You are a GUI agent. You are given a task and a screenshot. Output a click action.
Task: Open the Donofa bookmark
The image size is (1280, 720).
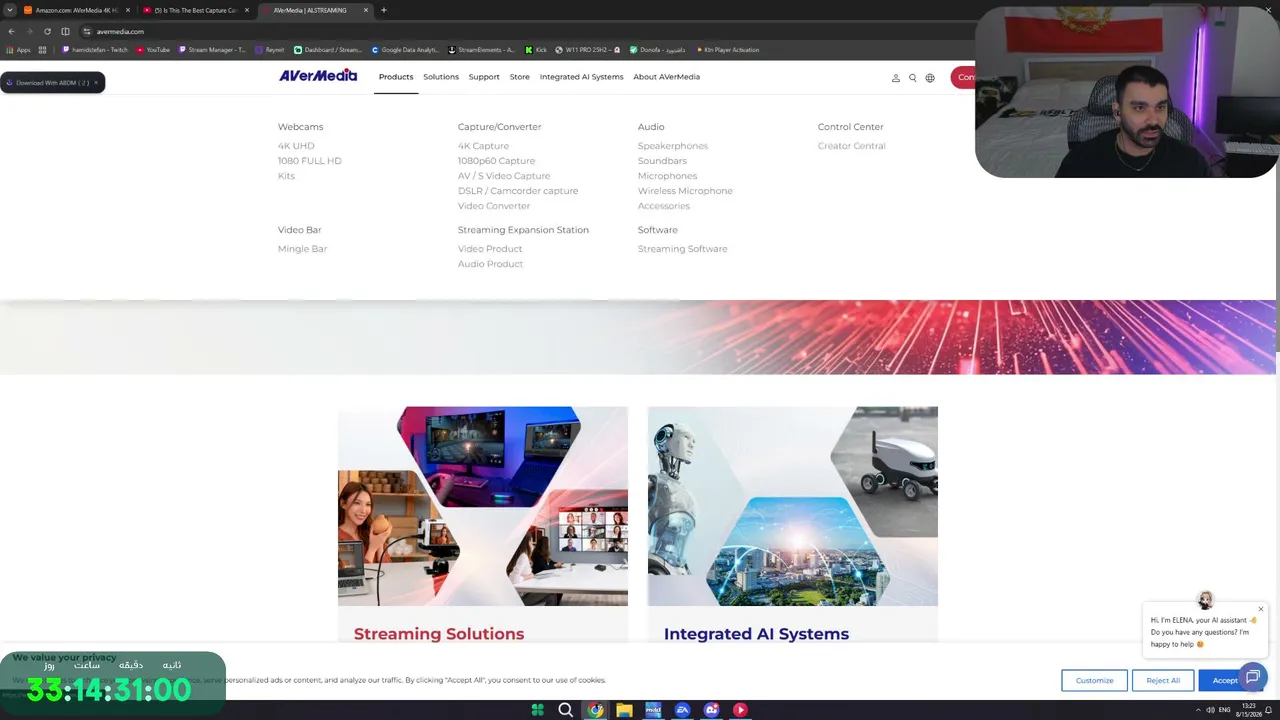(x=658, y=50)
